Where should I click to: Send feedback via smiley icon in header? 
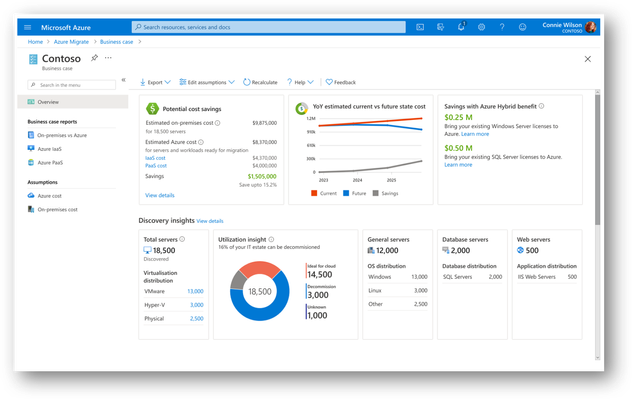point(522,27)
